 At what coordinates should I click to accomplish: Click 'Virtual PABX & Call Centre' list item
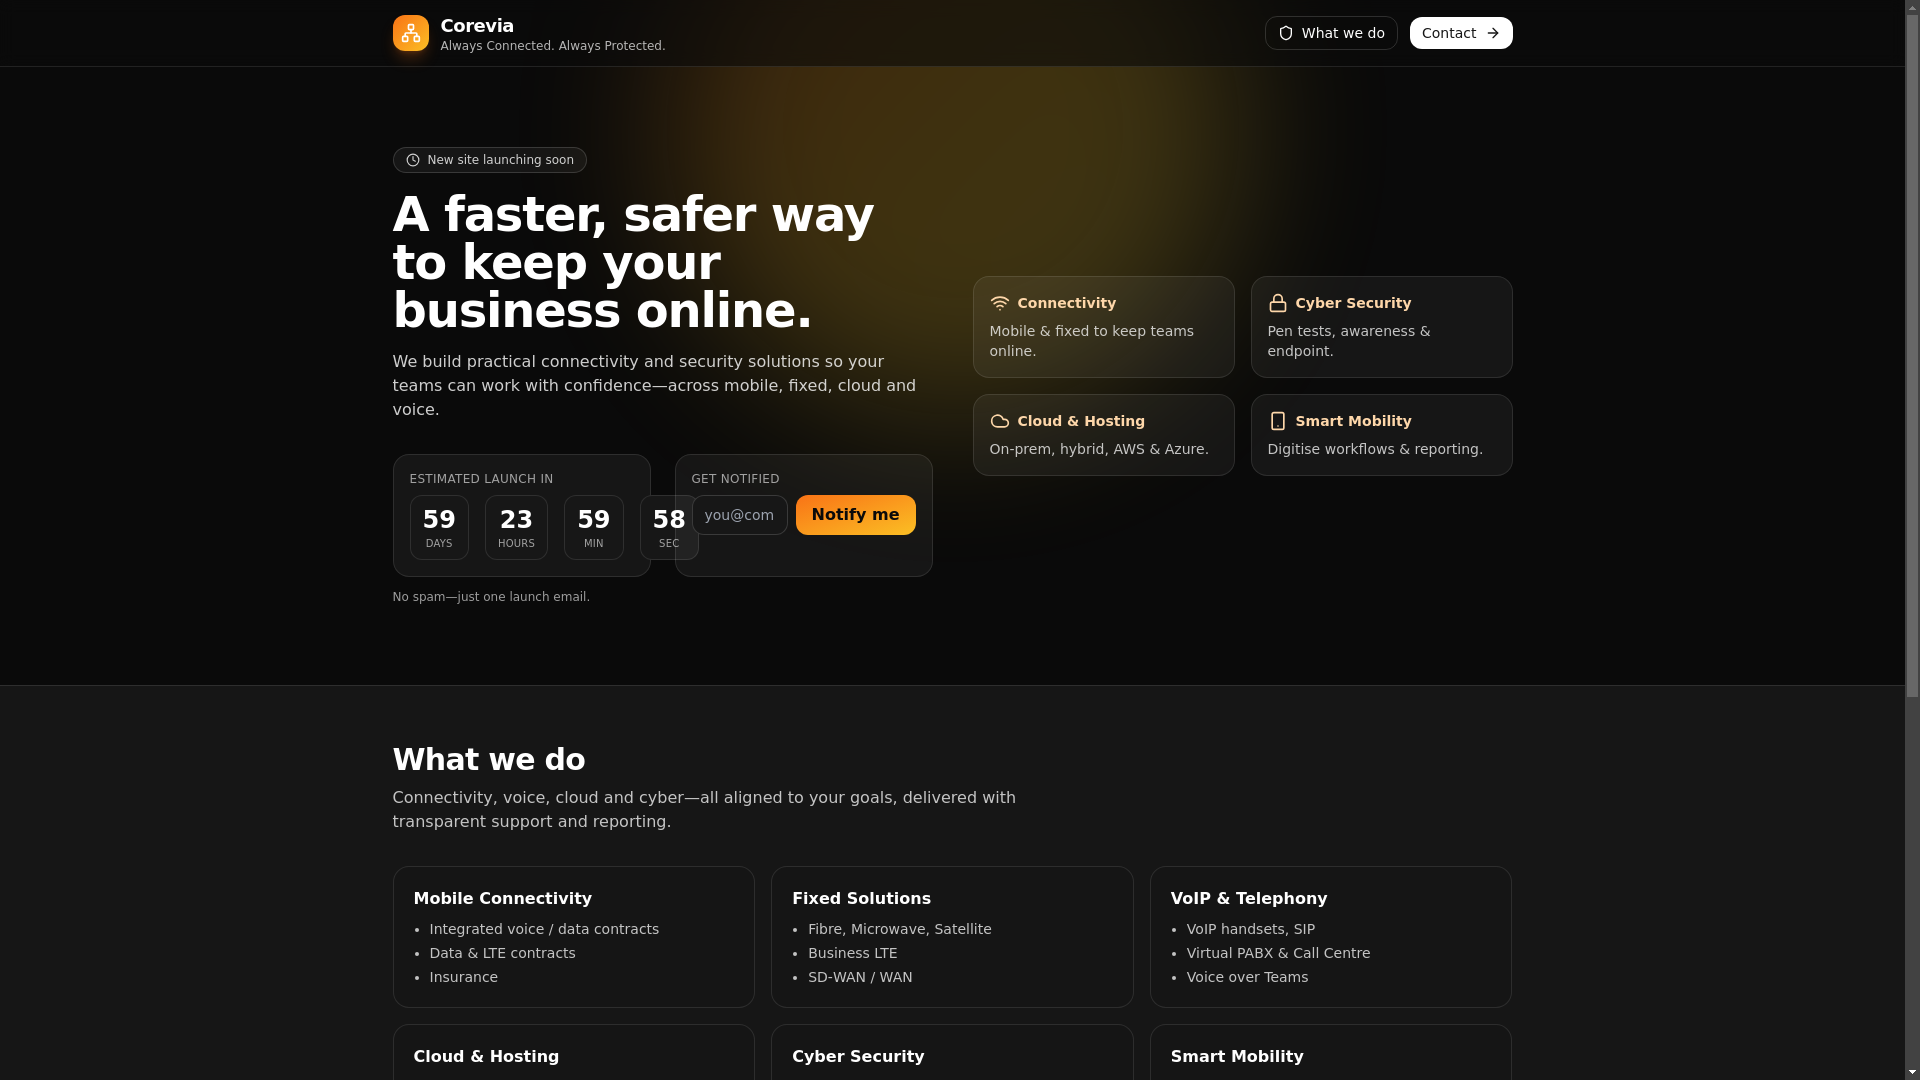click(1278, 953)
